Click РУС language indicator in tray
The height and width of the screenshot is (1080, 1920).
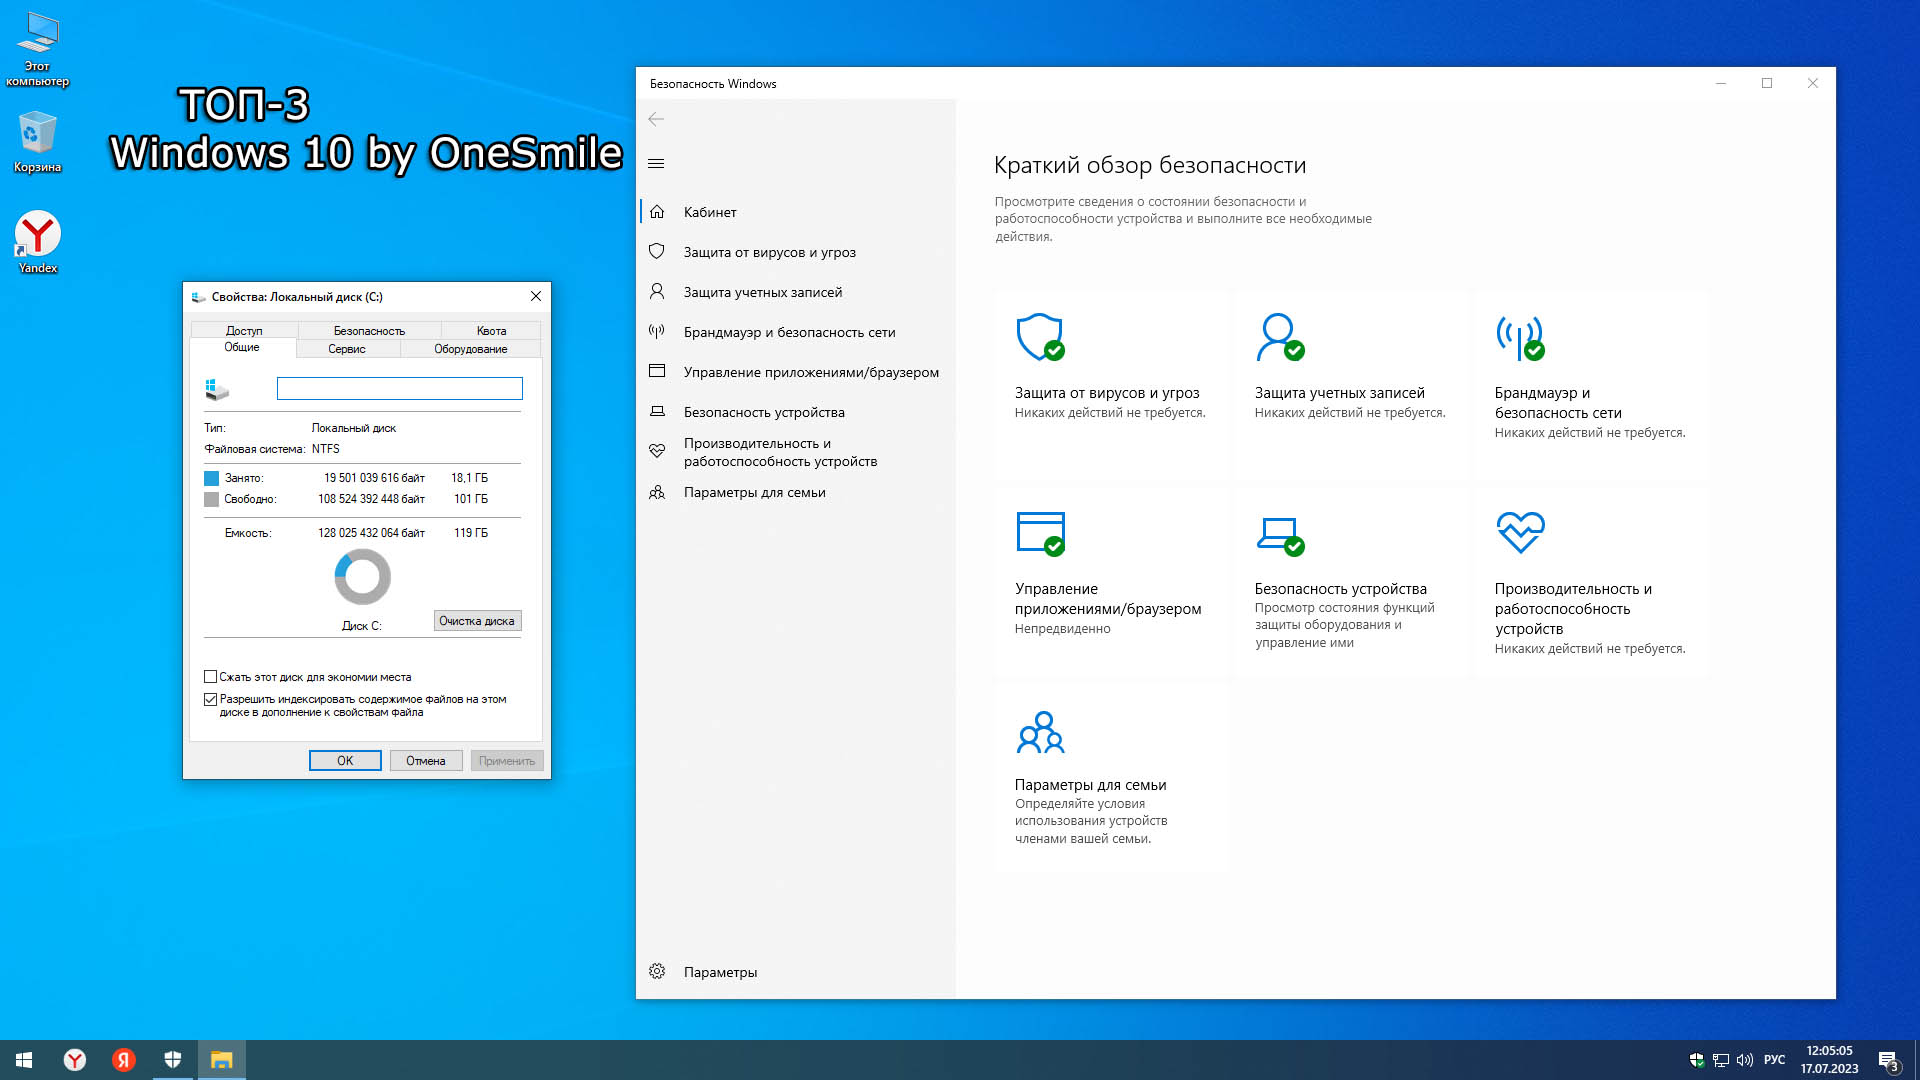click(1774, 1060)
